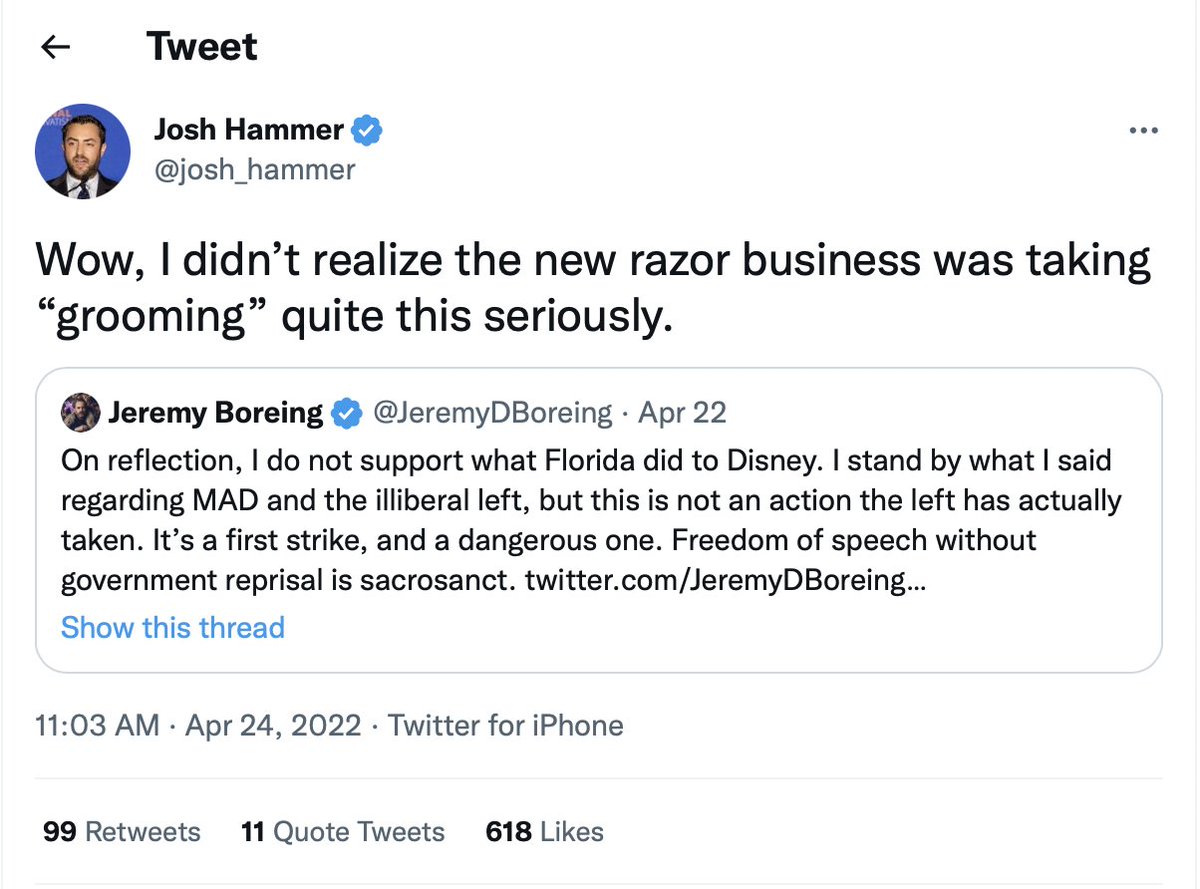
Task: Open the @josh_hammer handle link
Action: click(x=254, y=169)
